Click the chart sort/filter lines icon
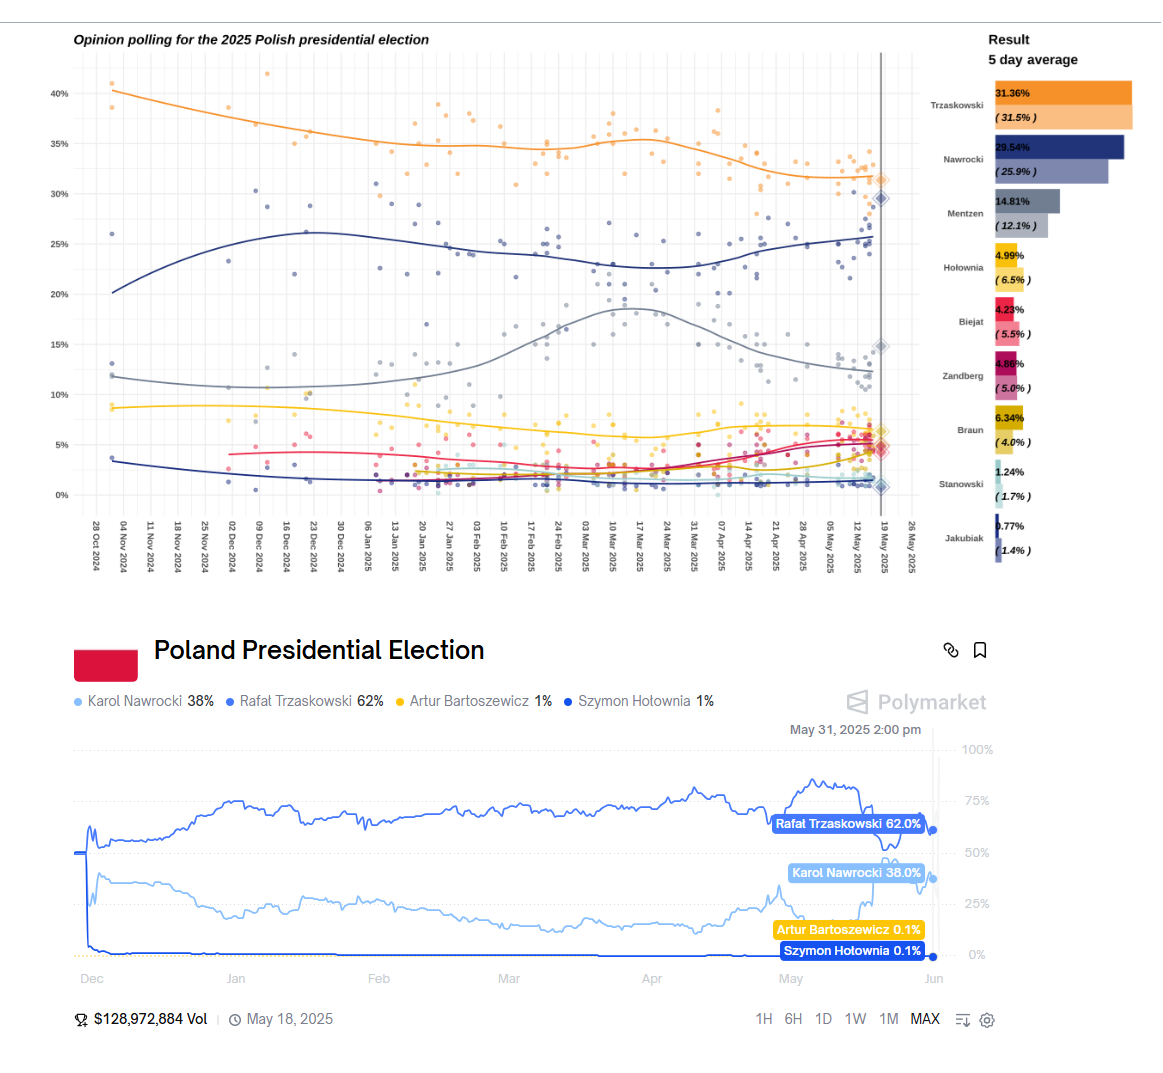 click(963, 1020)
